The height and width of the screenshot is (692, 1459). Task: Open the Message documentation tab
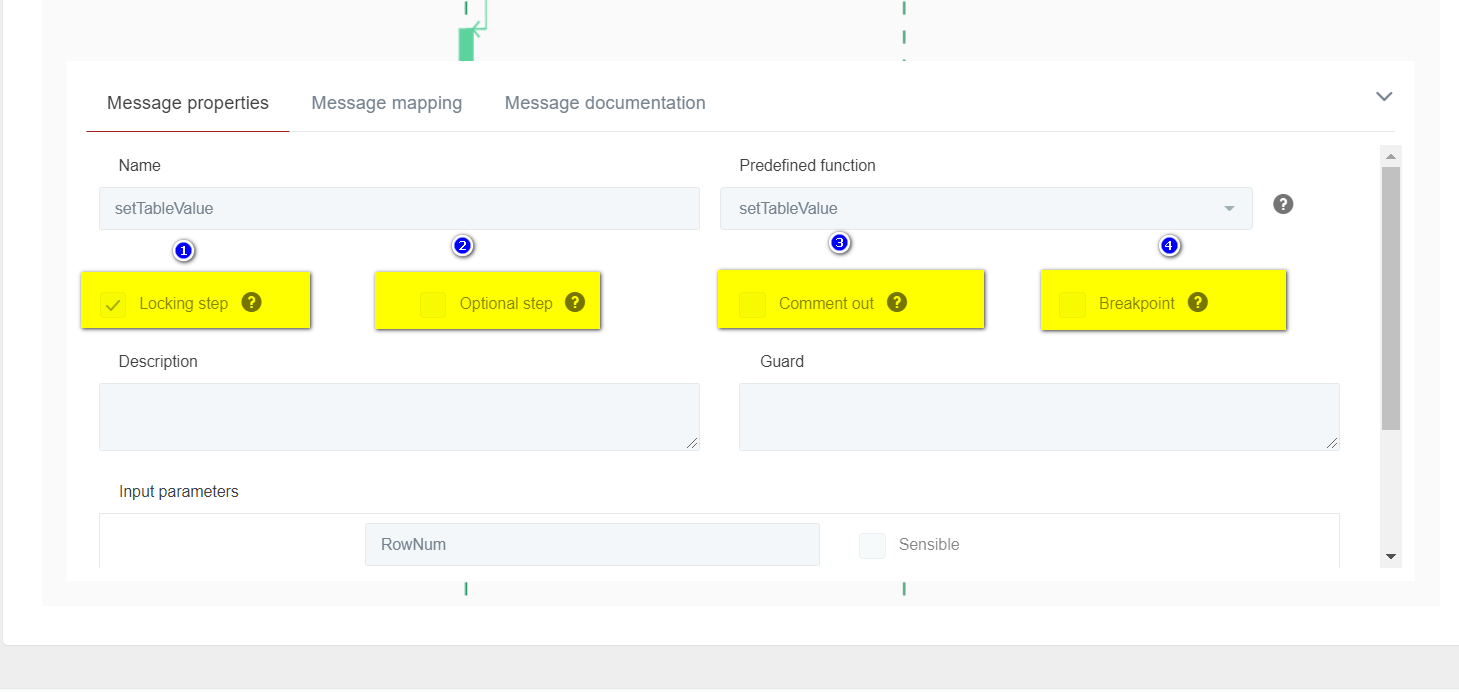click(x=604, y=103)
